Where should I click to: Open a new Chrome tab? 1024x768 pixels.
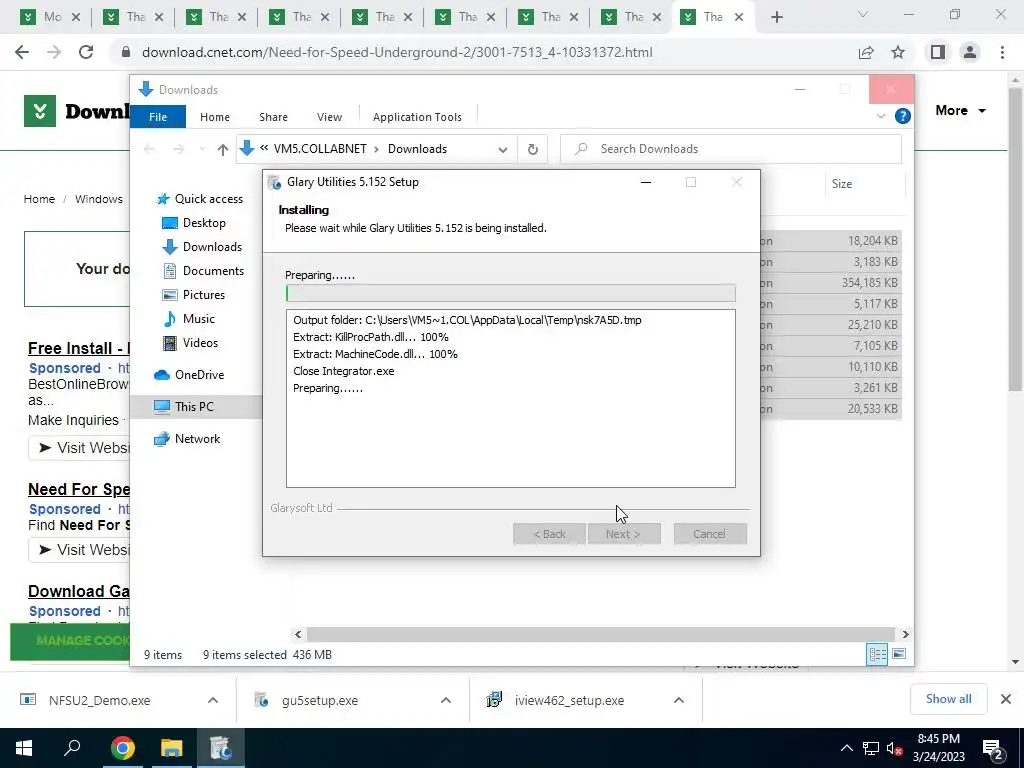click(x=776, y=18)
